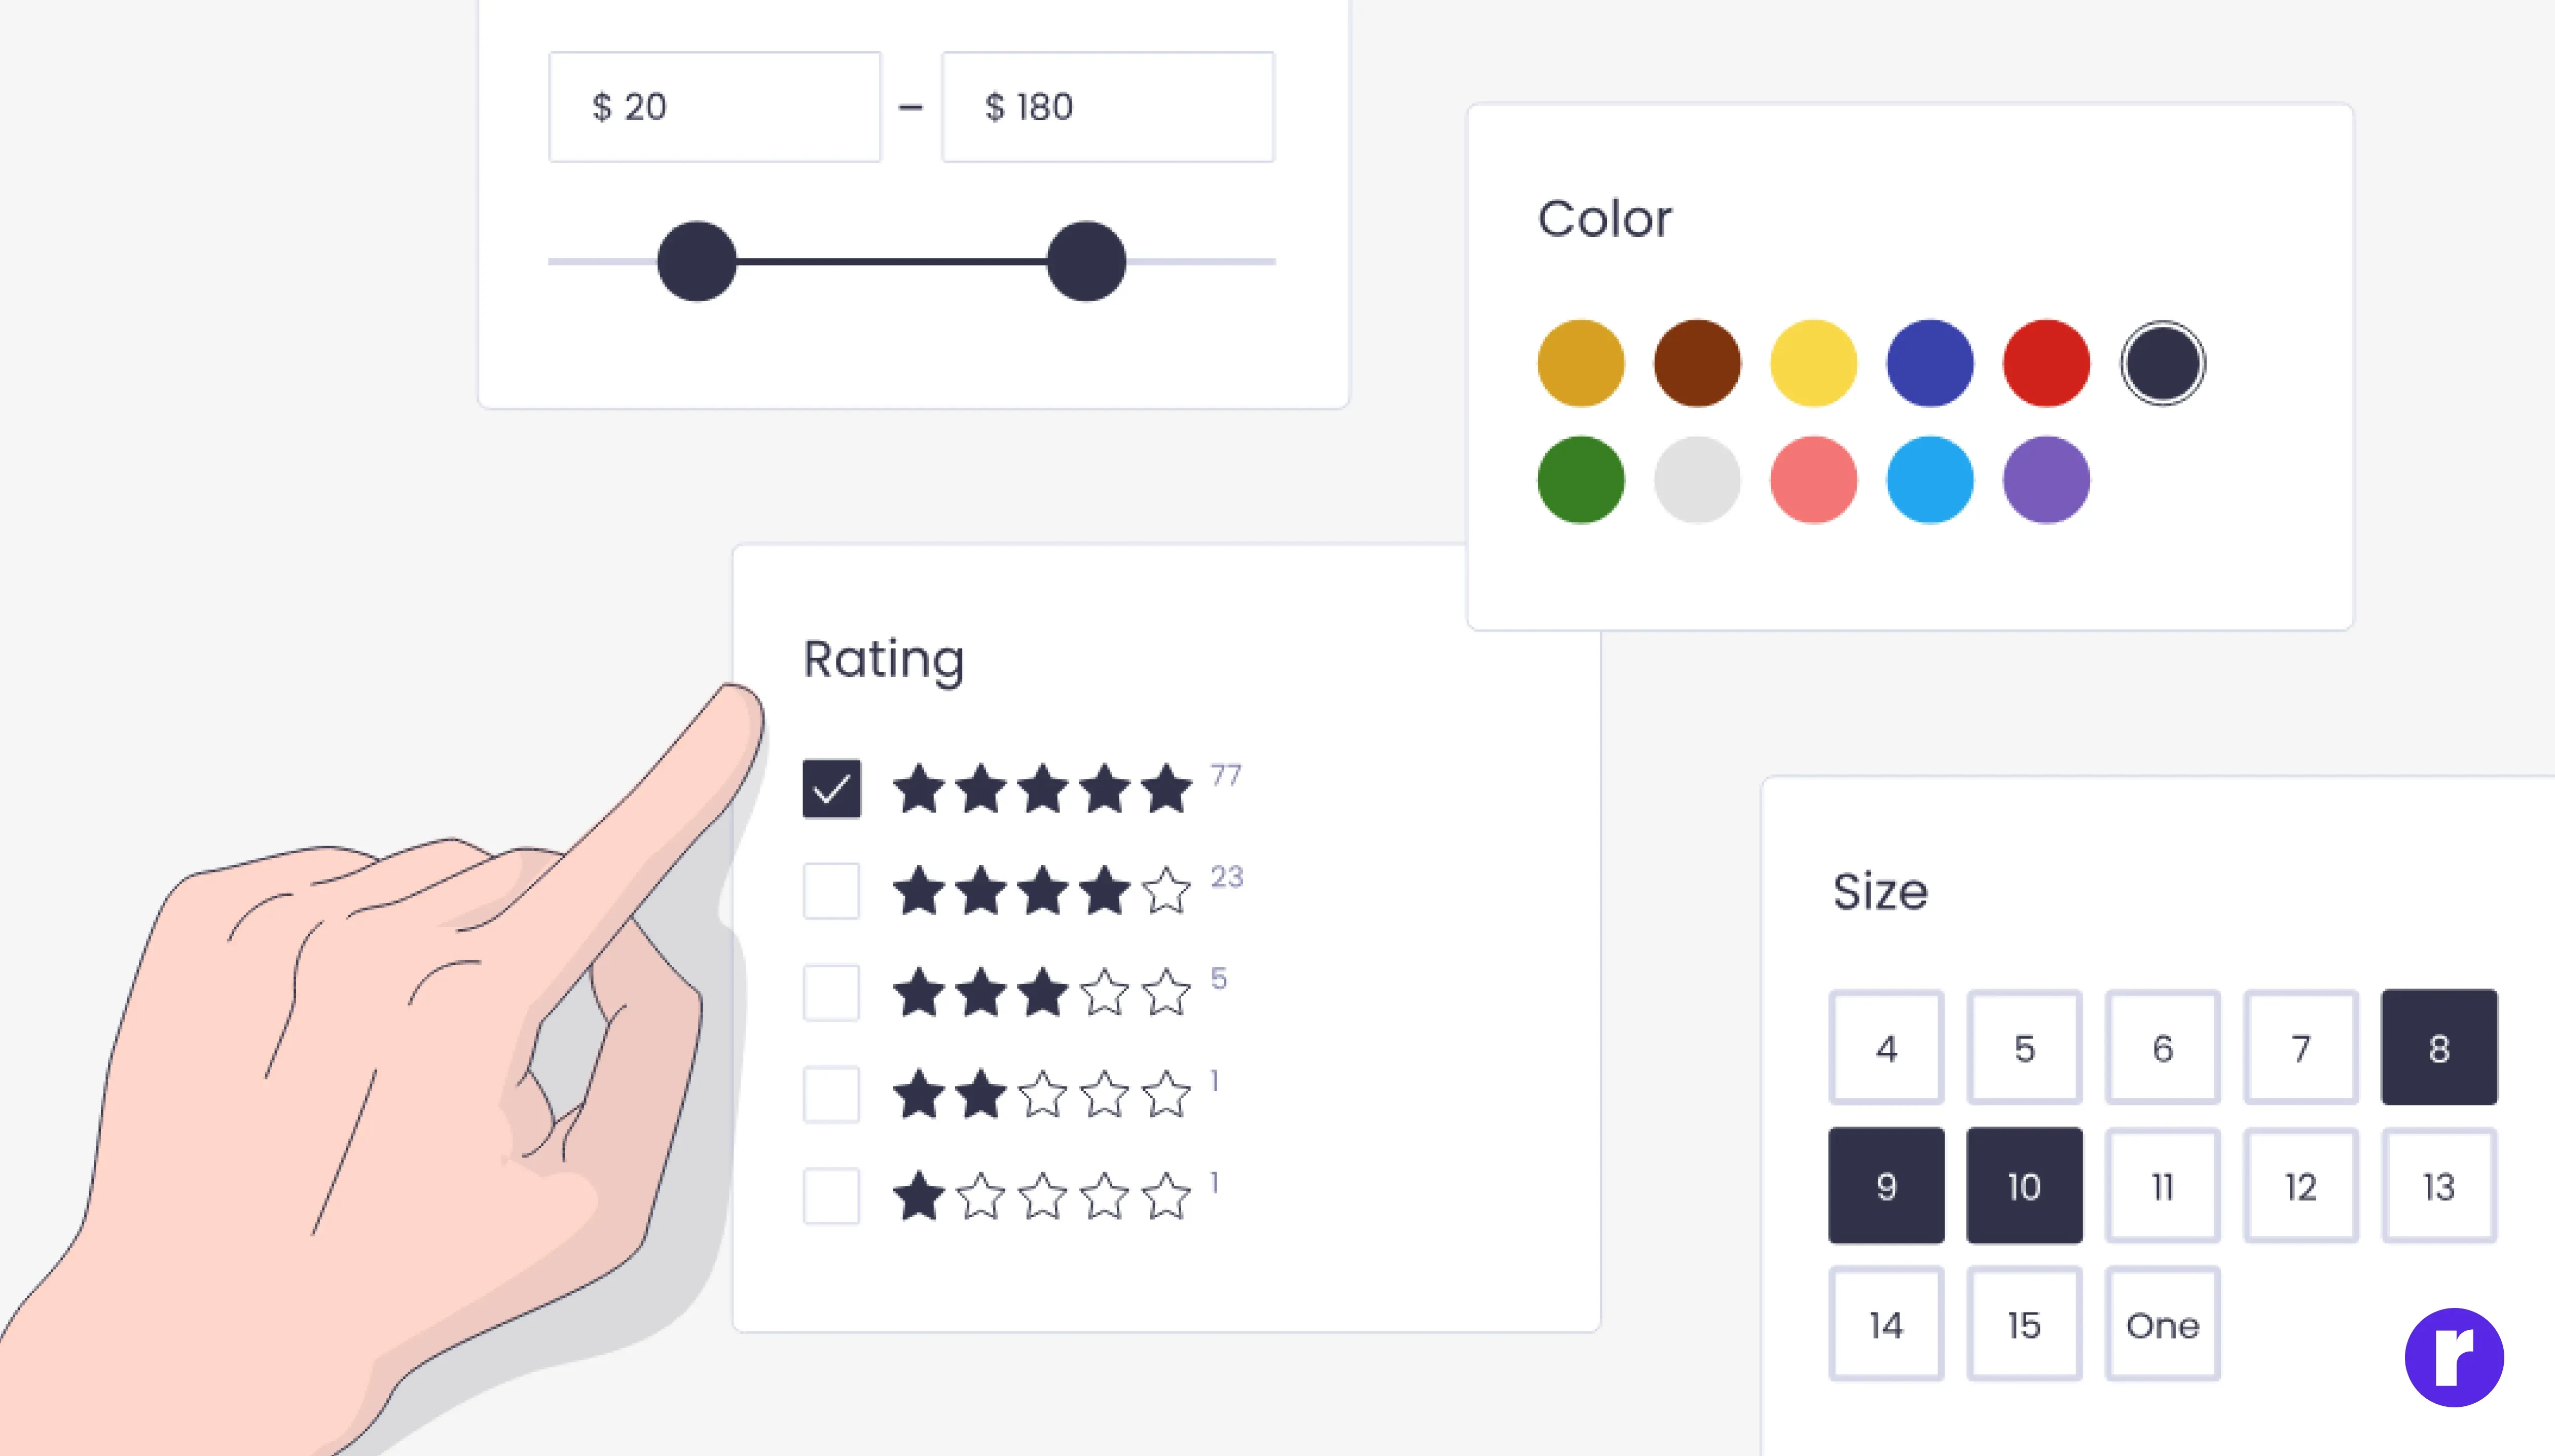Tick the two-star rating checkbox
2555x1456 pixels.
[x=831, y=1095]
